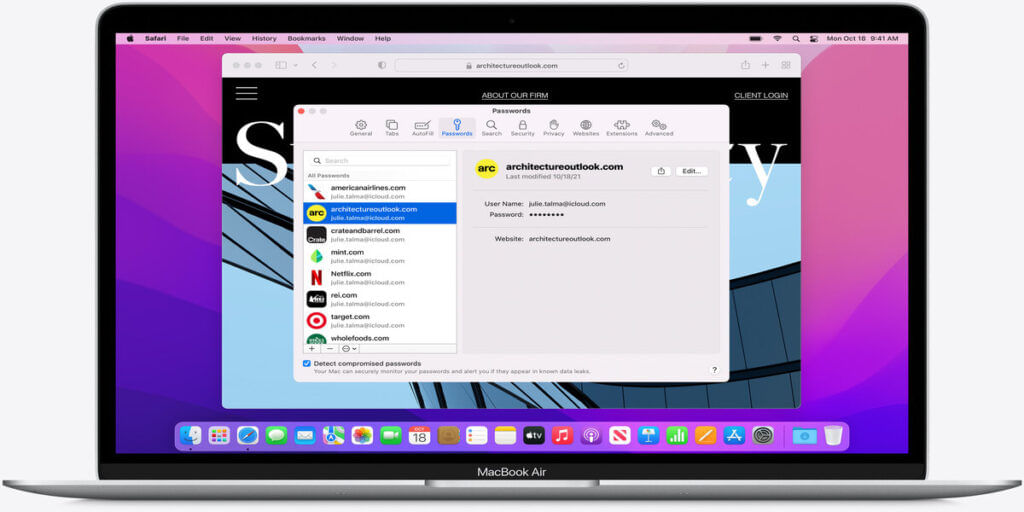Image resolution: width=1024 pixels, height=512 pixels.
Task: Open the AutoFill preferences pane
Action: [423, 128]
